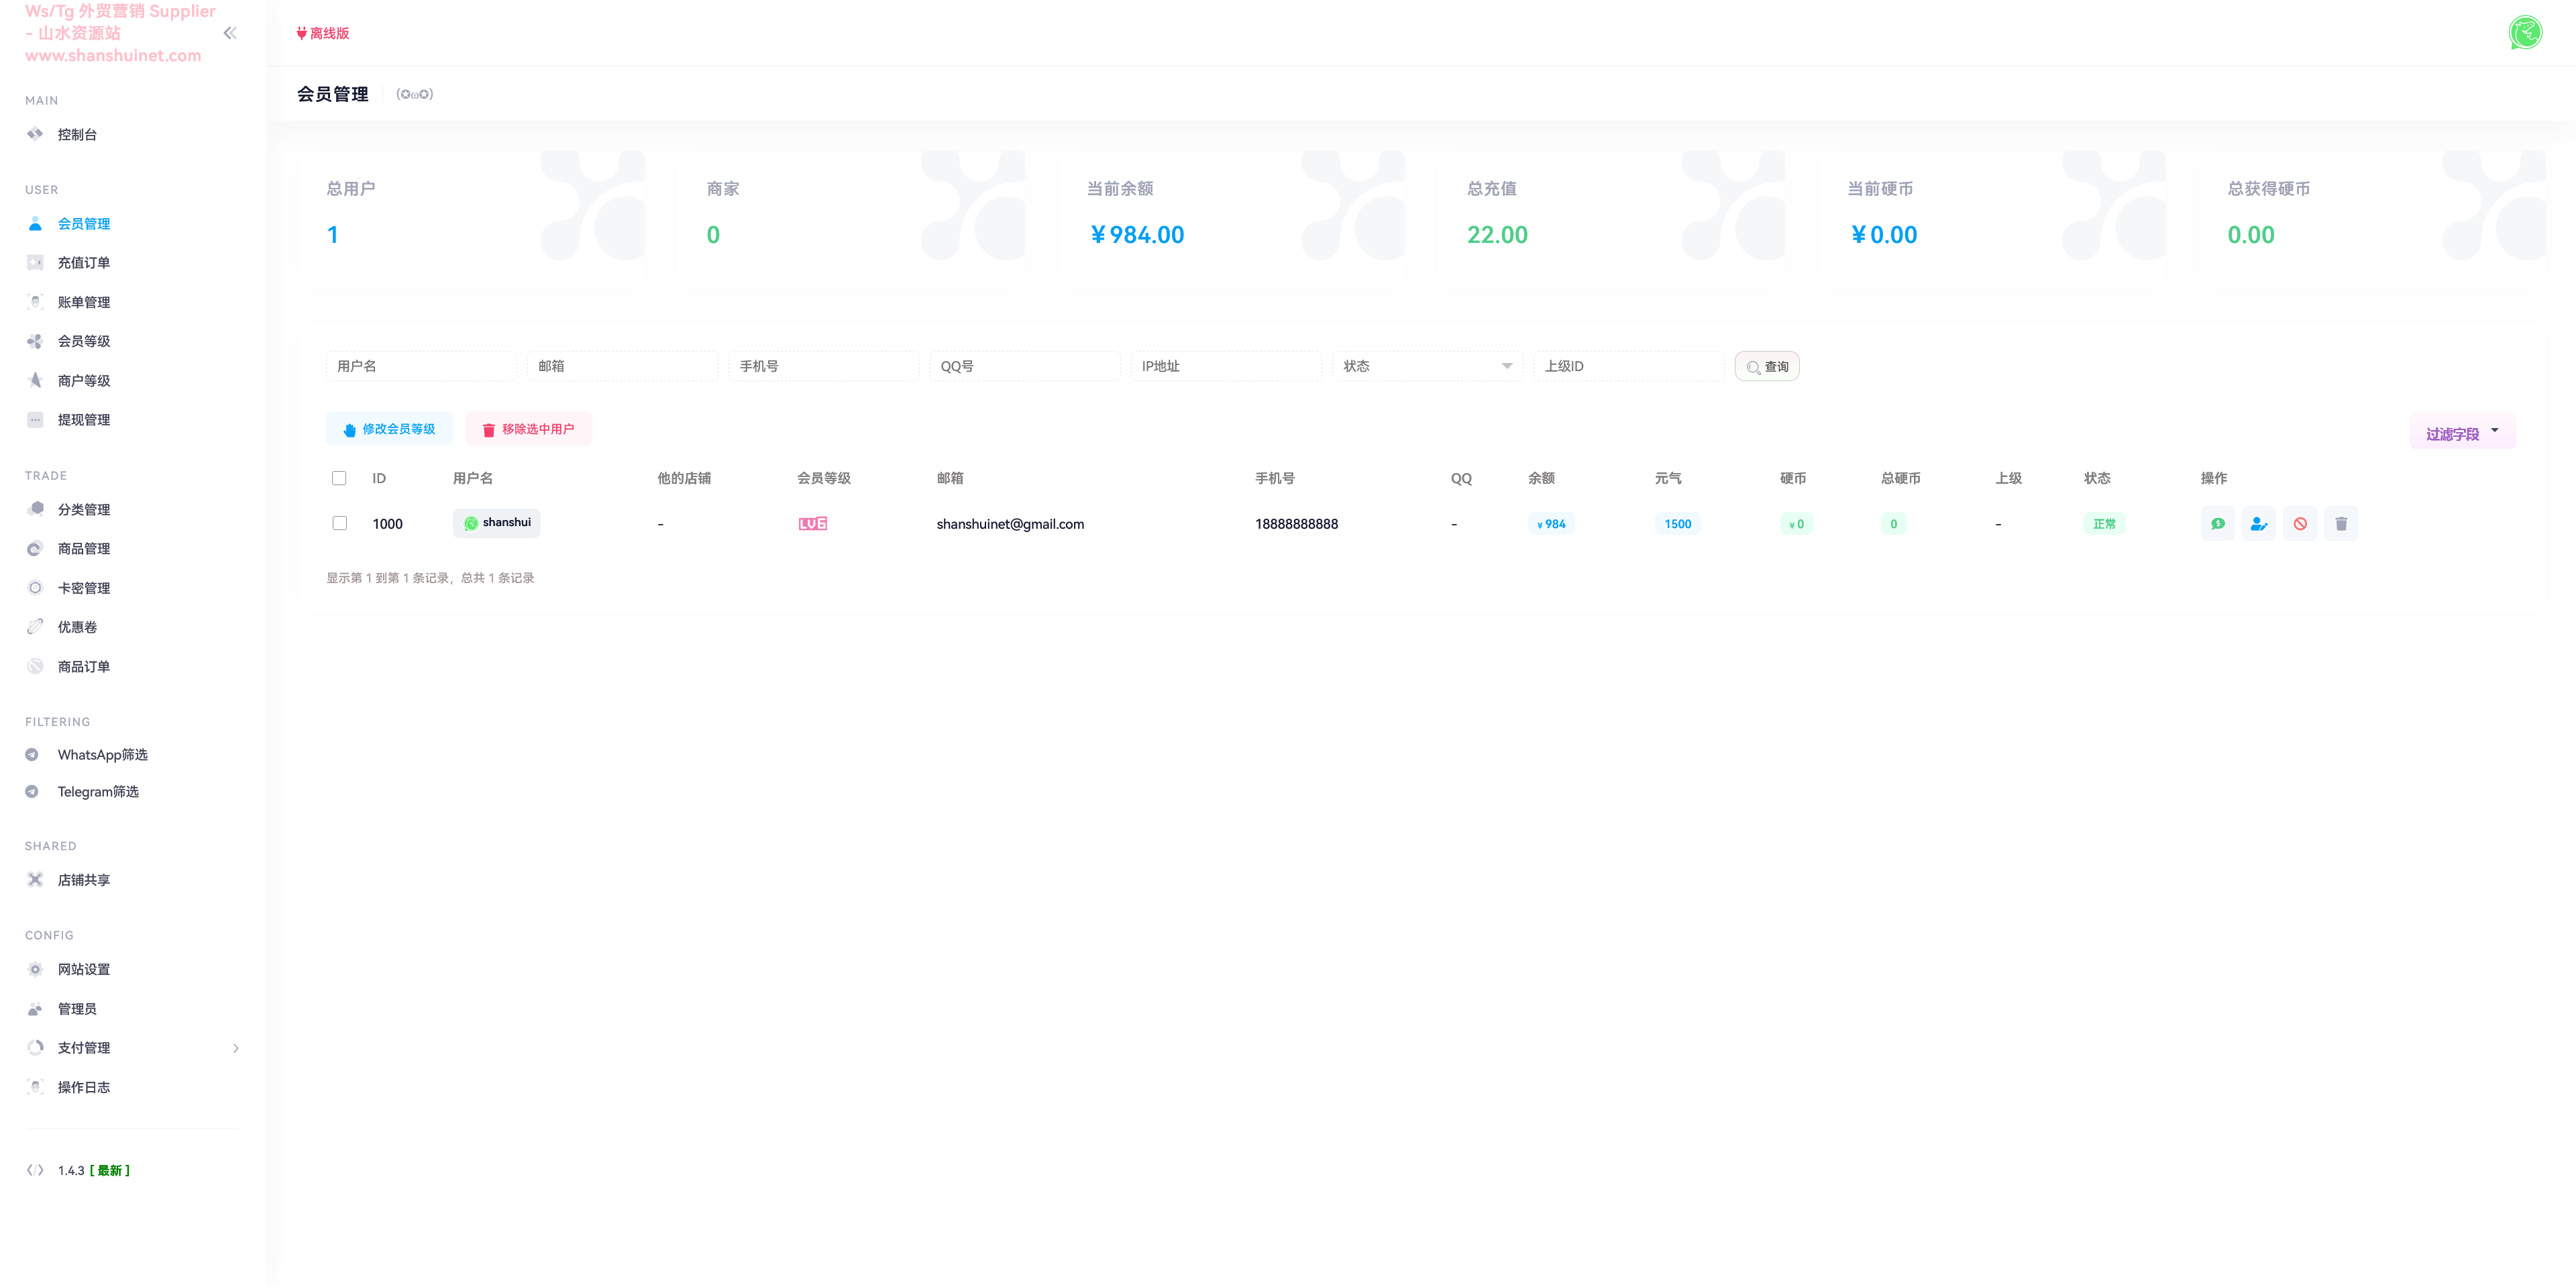Check the checkbox for user ID 1000

point(339,524)
